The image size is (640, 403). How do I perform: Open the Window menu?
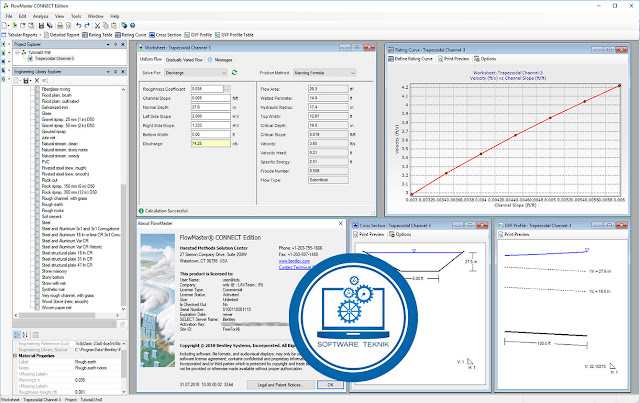[96, 16]
